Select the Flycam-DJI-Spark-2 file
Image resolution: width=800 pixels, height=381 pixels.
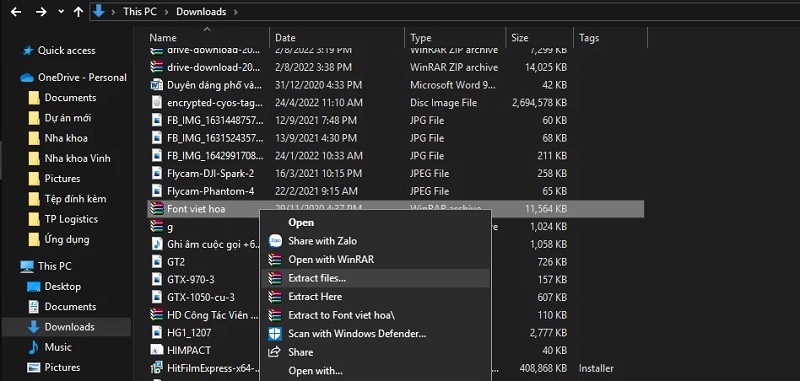click(x=210, y=173)
